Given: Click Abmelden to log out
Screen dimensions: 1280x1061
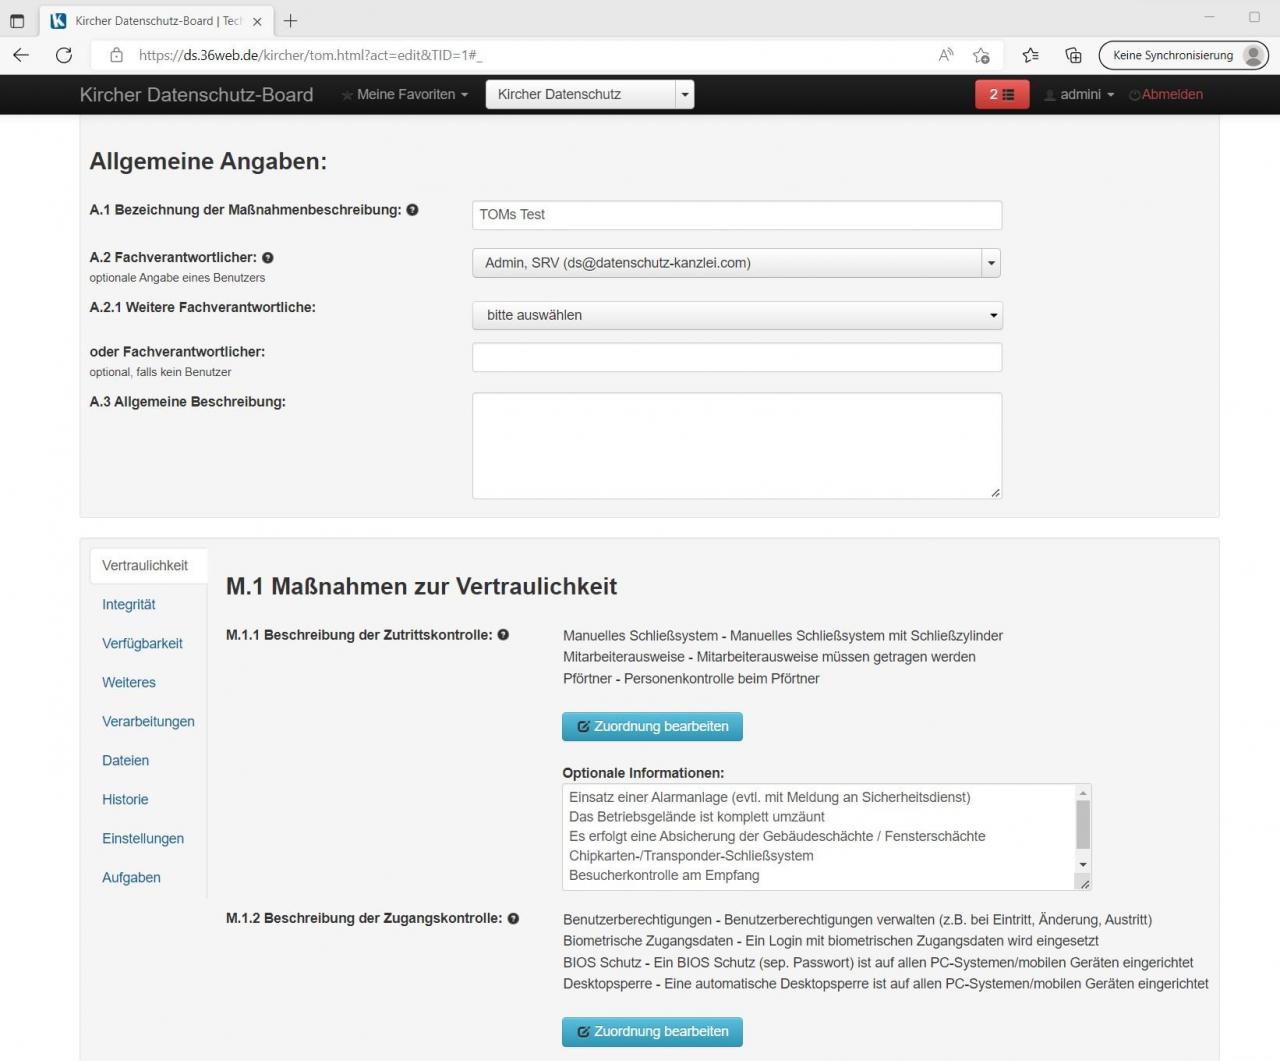Looking at the screenshot, I should 1166,94.
